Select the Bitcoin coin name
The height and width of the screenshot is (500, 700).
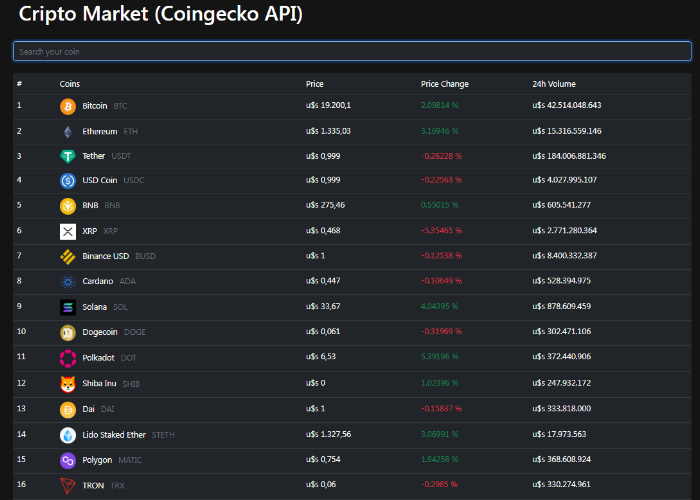coord(95,106)
